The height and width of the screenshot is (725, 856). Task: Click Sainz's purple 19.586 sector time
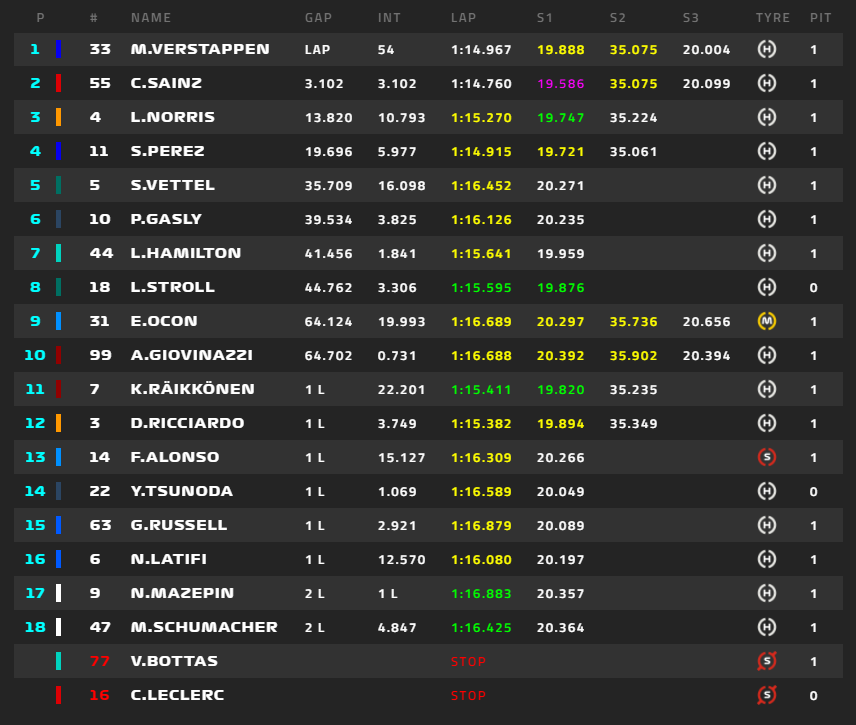click(x=561, y=84)
